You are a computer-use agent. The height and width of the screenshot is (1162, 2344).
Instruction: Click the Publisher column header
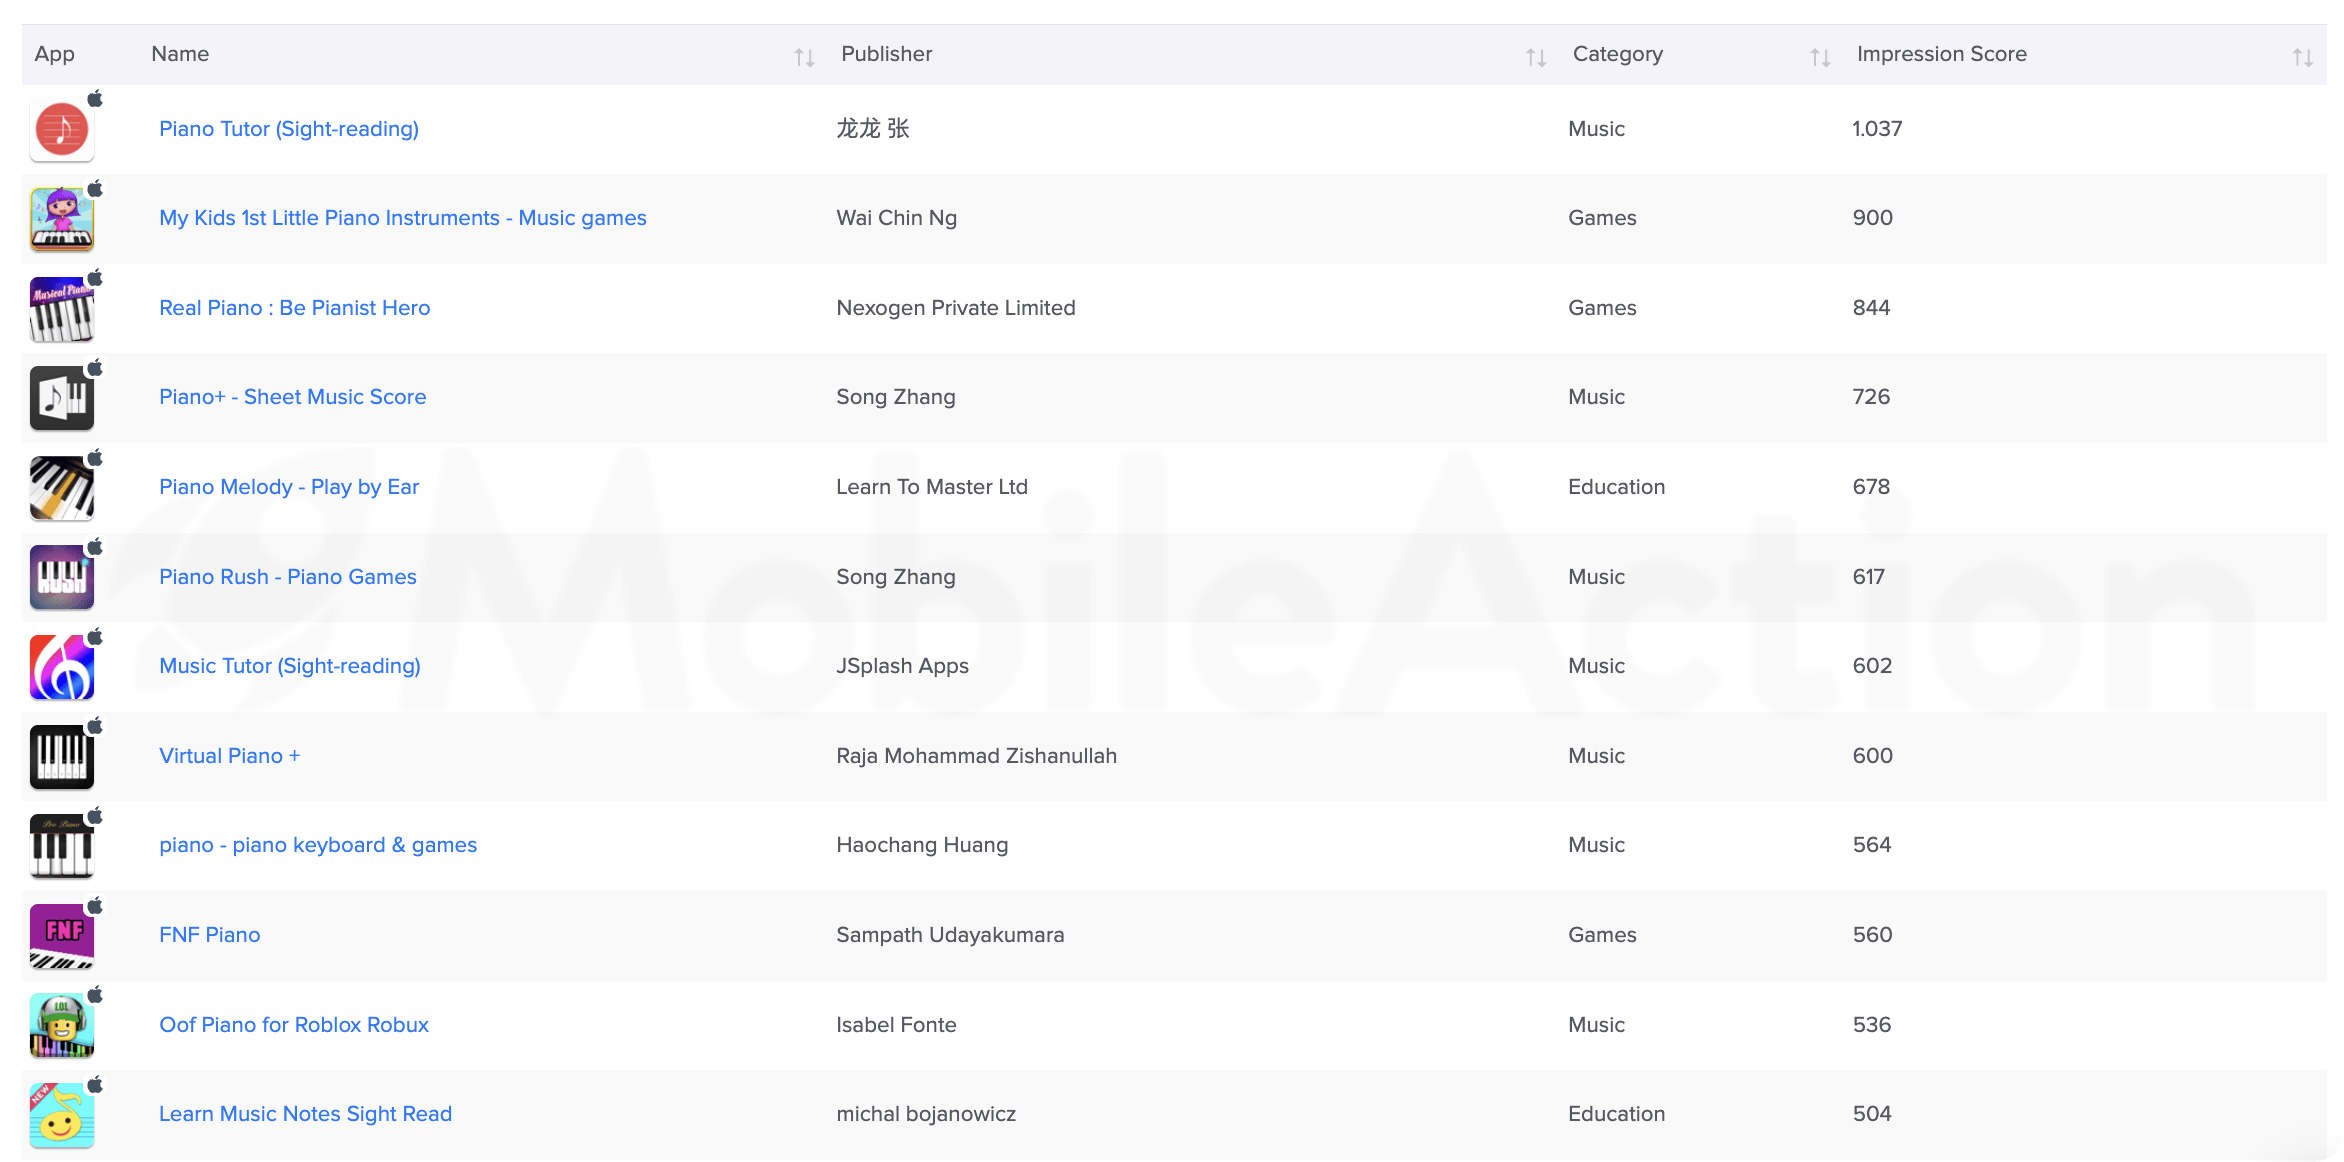pyautogui.click(x=887, y=54)
